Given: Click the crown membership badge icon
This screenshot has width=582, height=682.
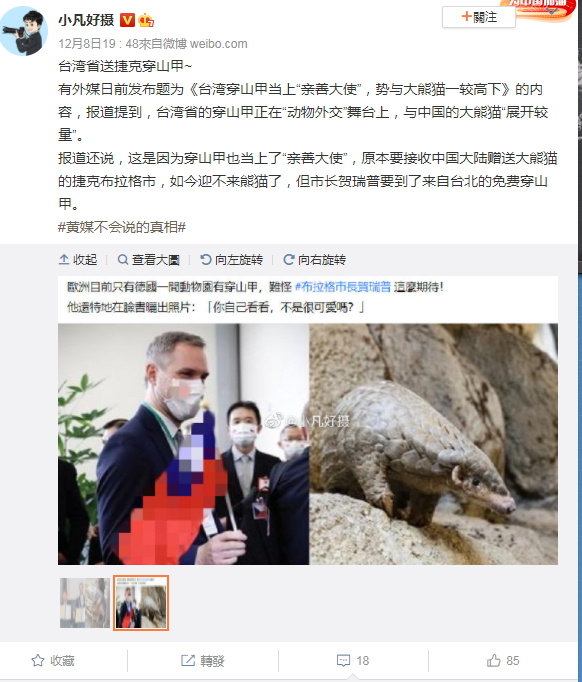Looking at the screenshot, I should pos(146,20).
